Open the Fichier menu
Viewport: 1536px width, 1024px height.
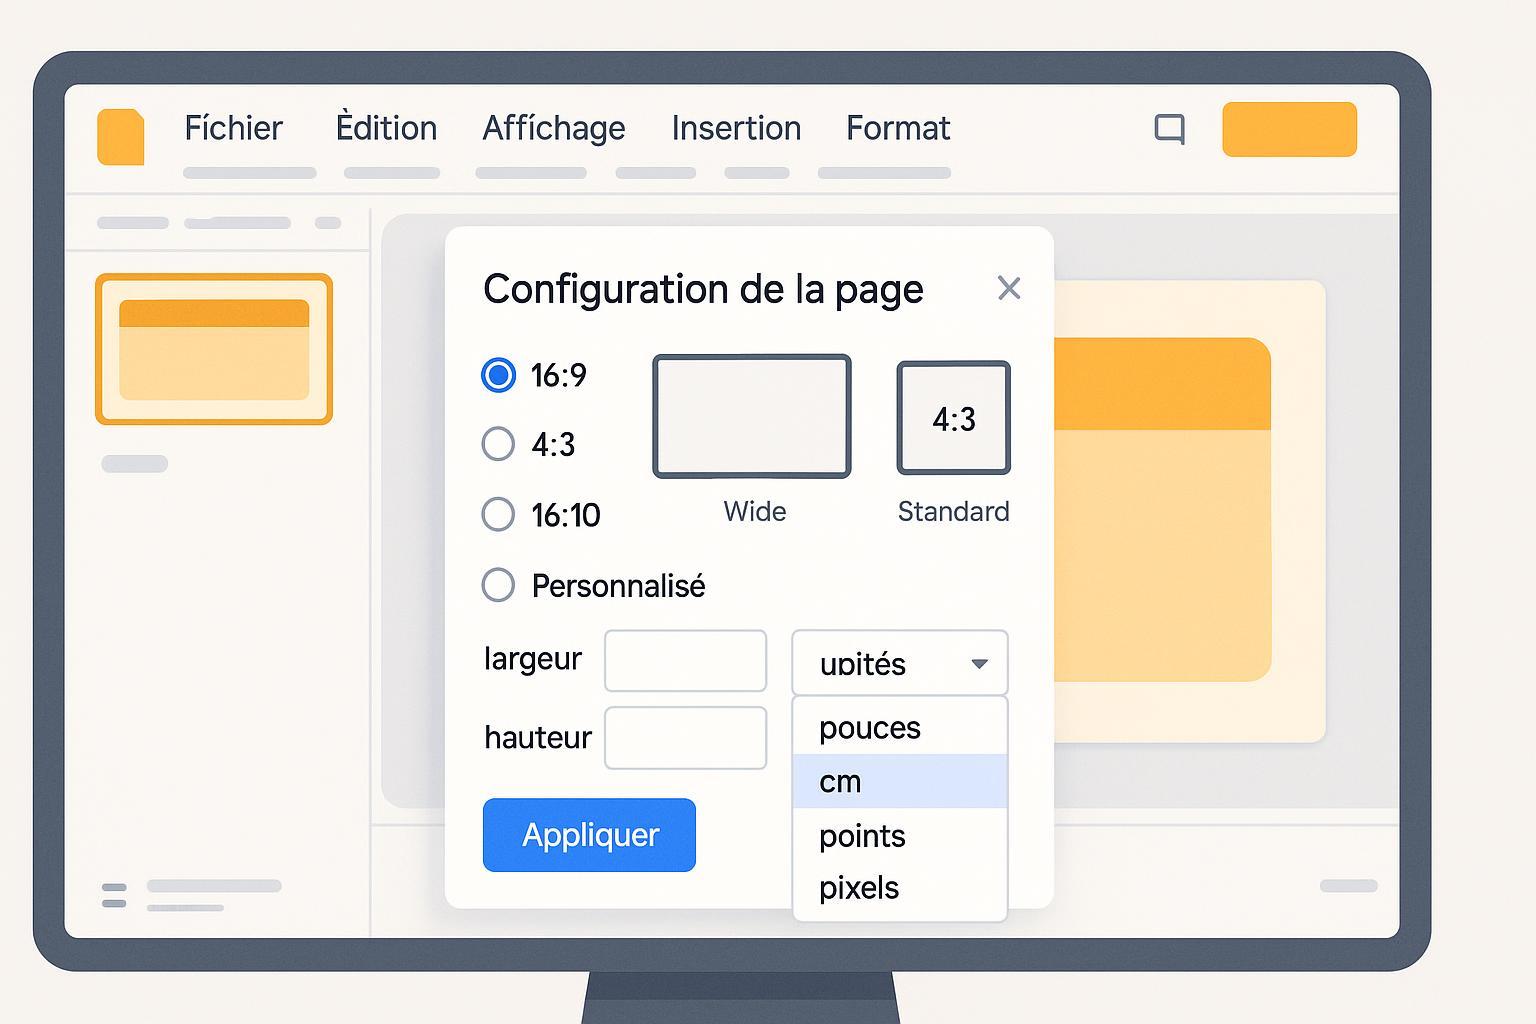click(x=233, y=128)
